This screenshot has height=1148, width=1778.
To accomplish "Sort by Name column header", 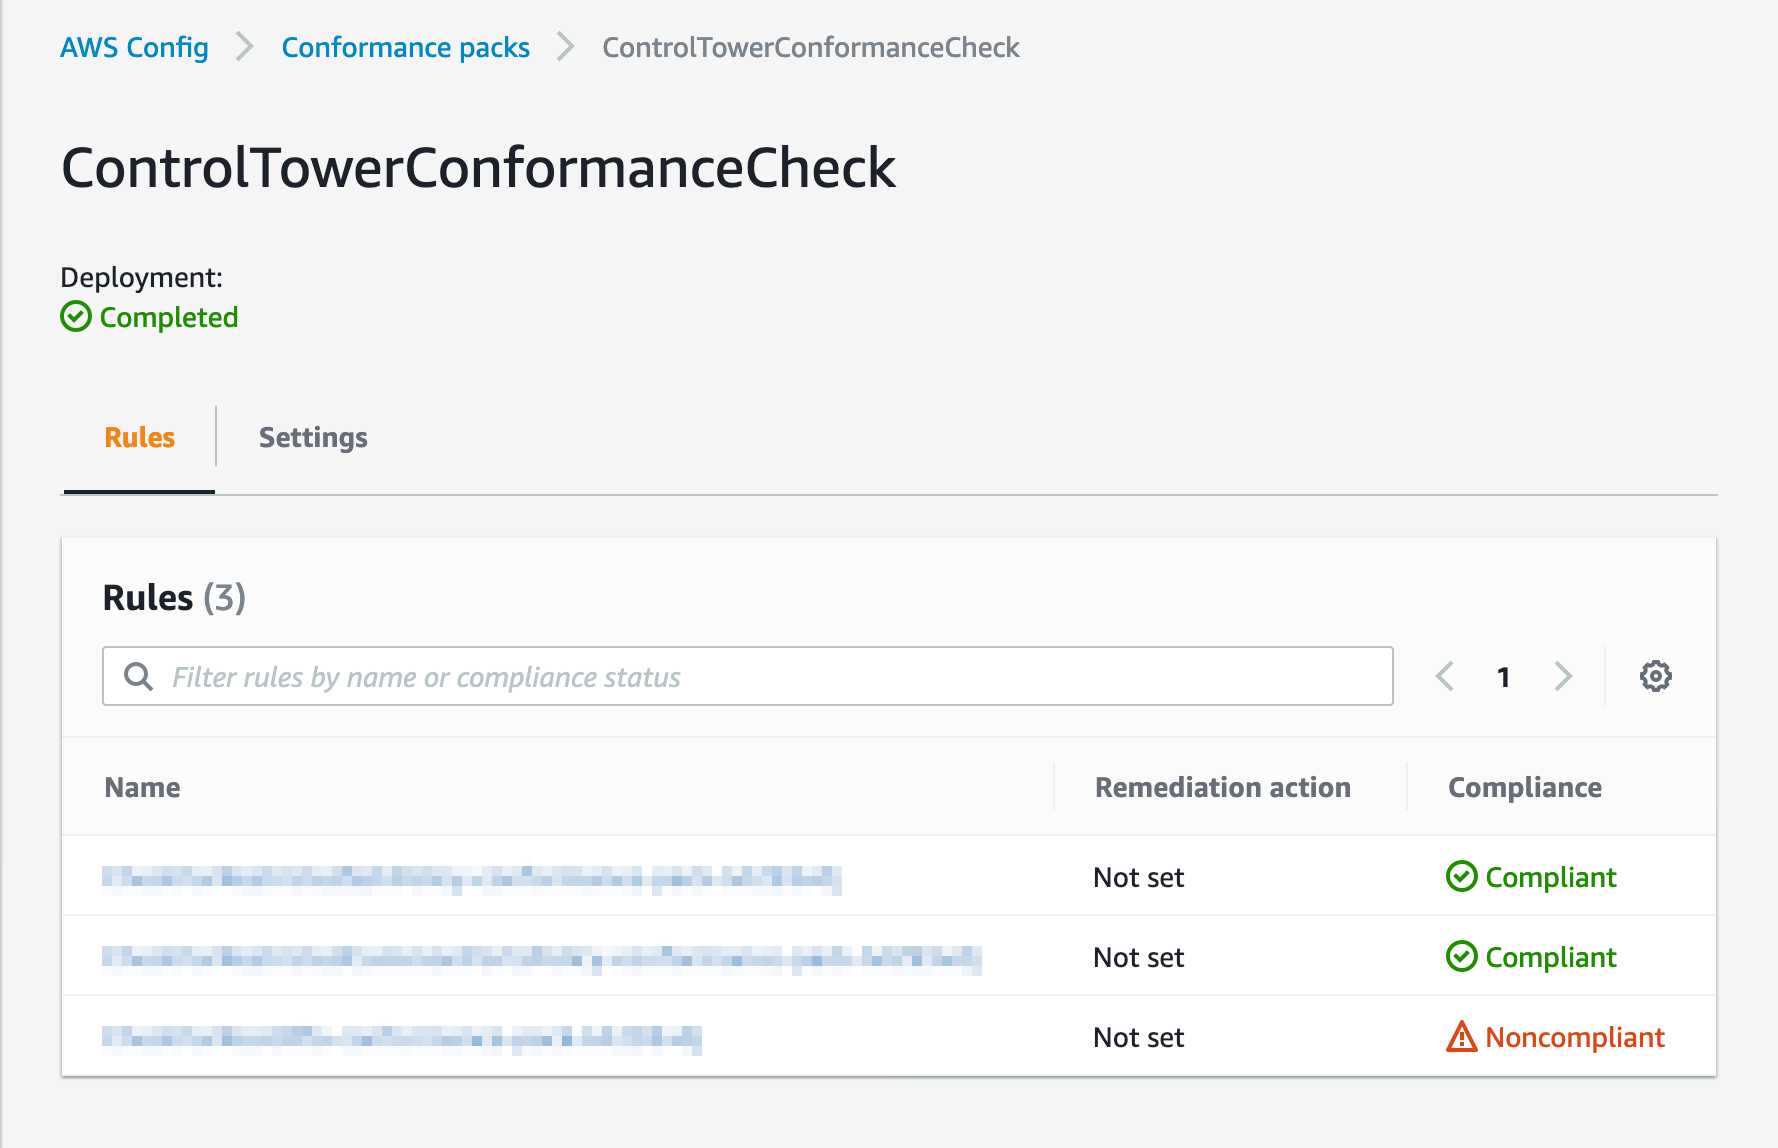I will [142, 787].
